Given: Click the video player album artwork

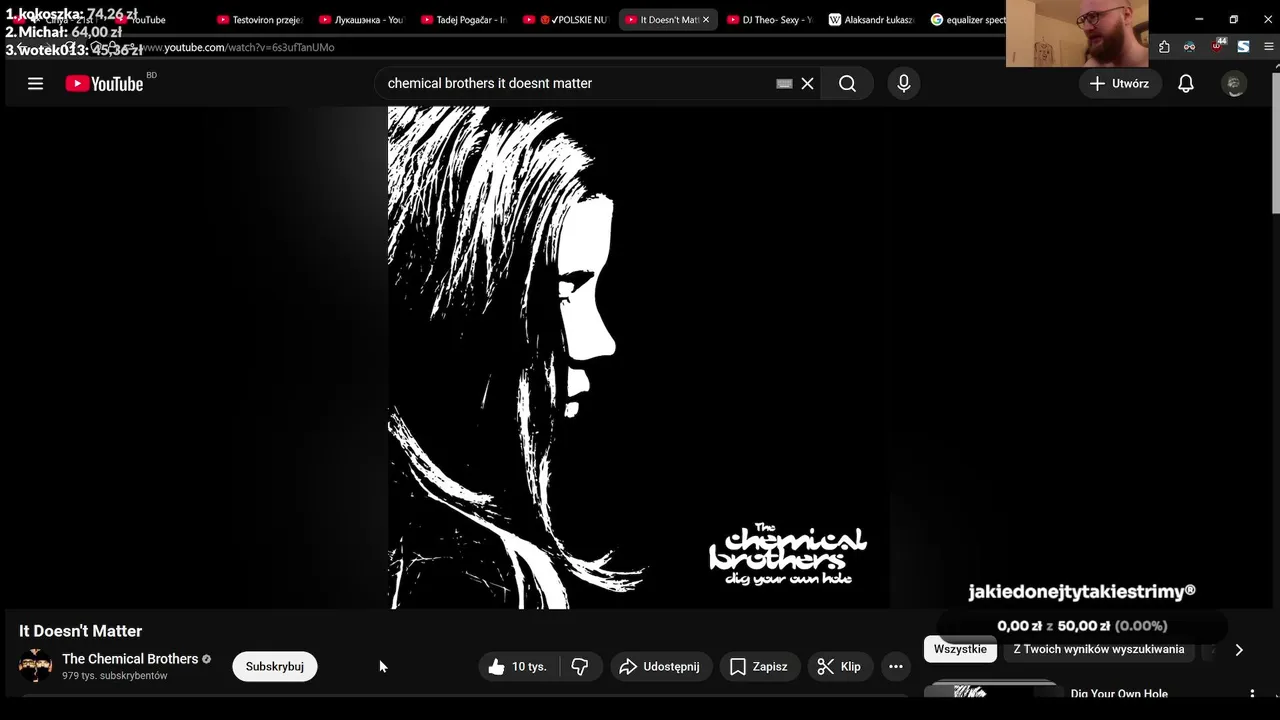Looking at the screenshot, I should pos(638,358).
